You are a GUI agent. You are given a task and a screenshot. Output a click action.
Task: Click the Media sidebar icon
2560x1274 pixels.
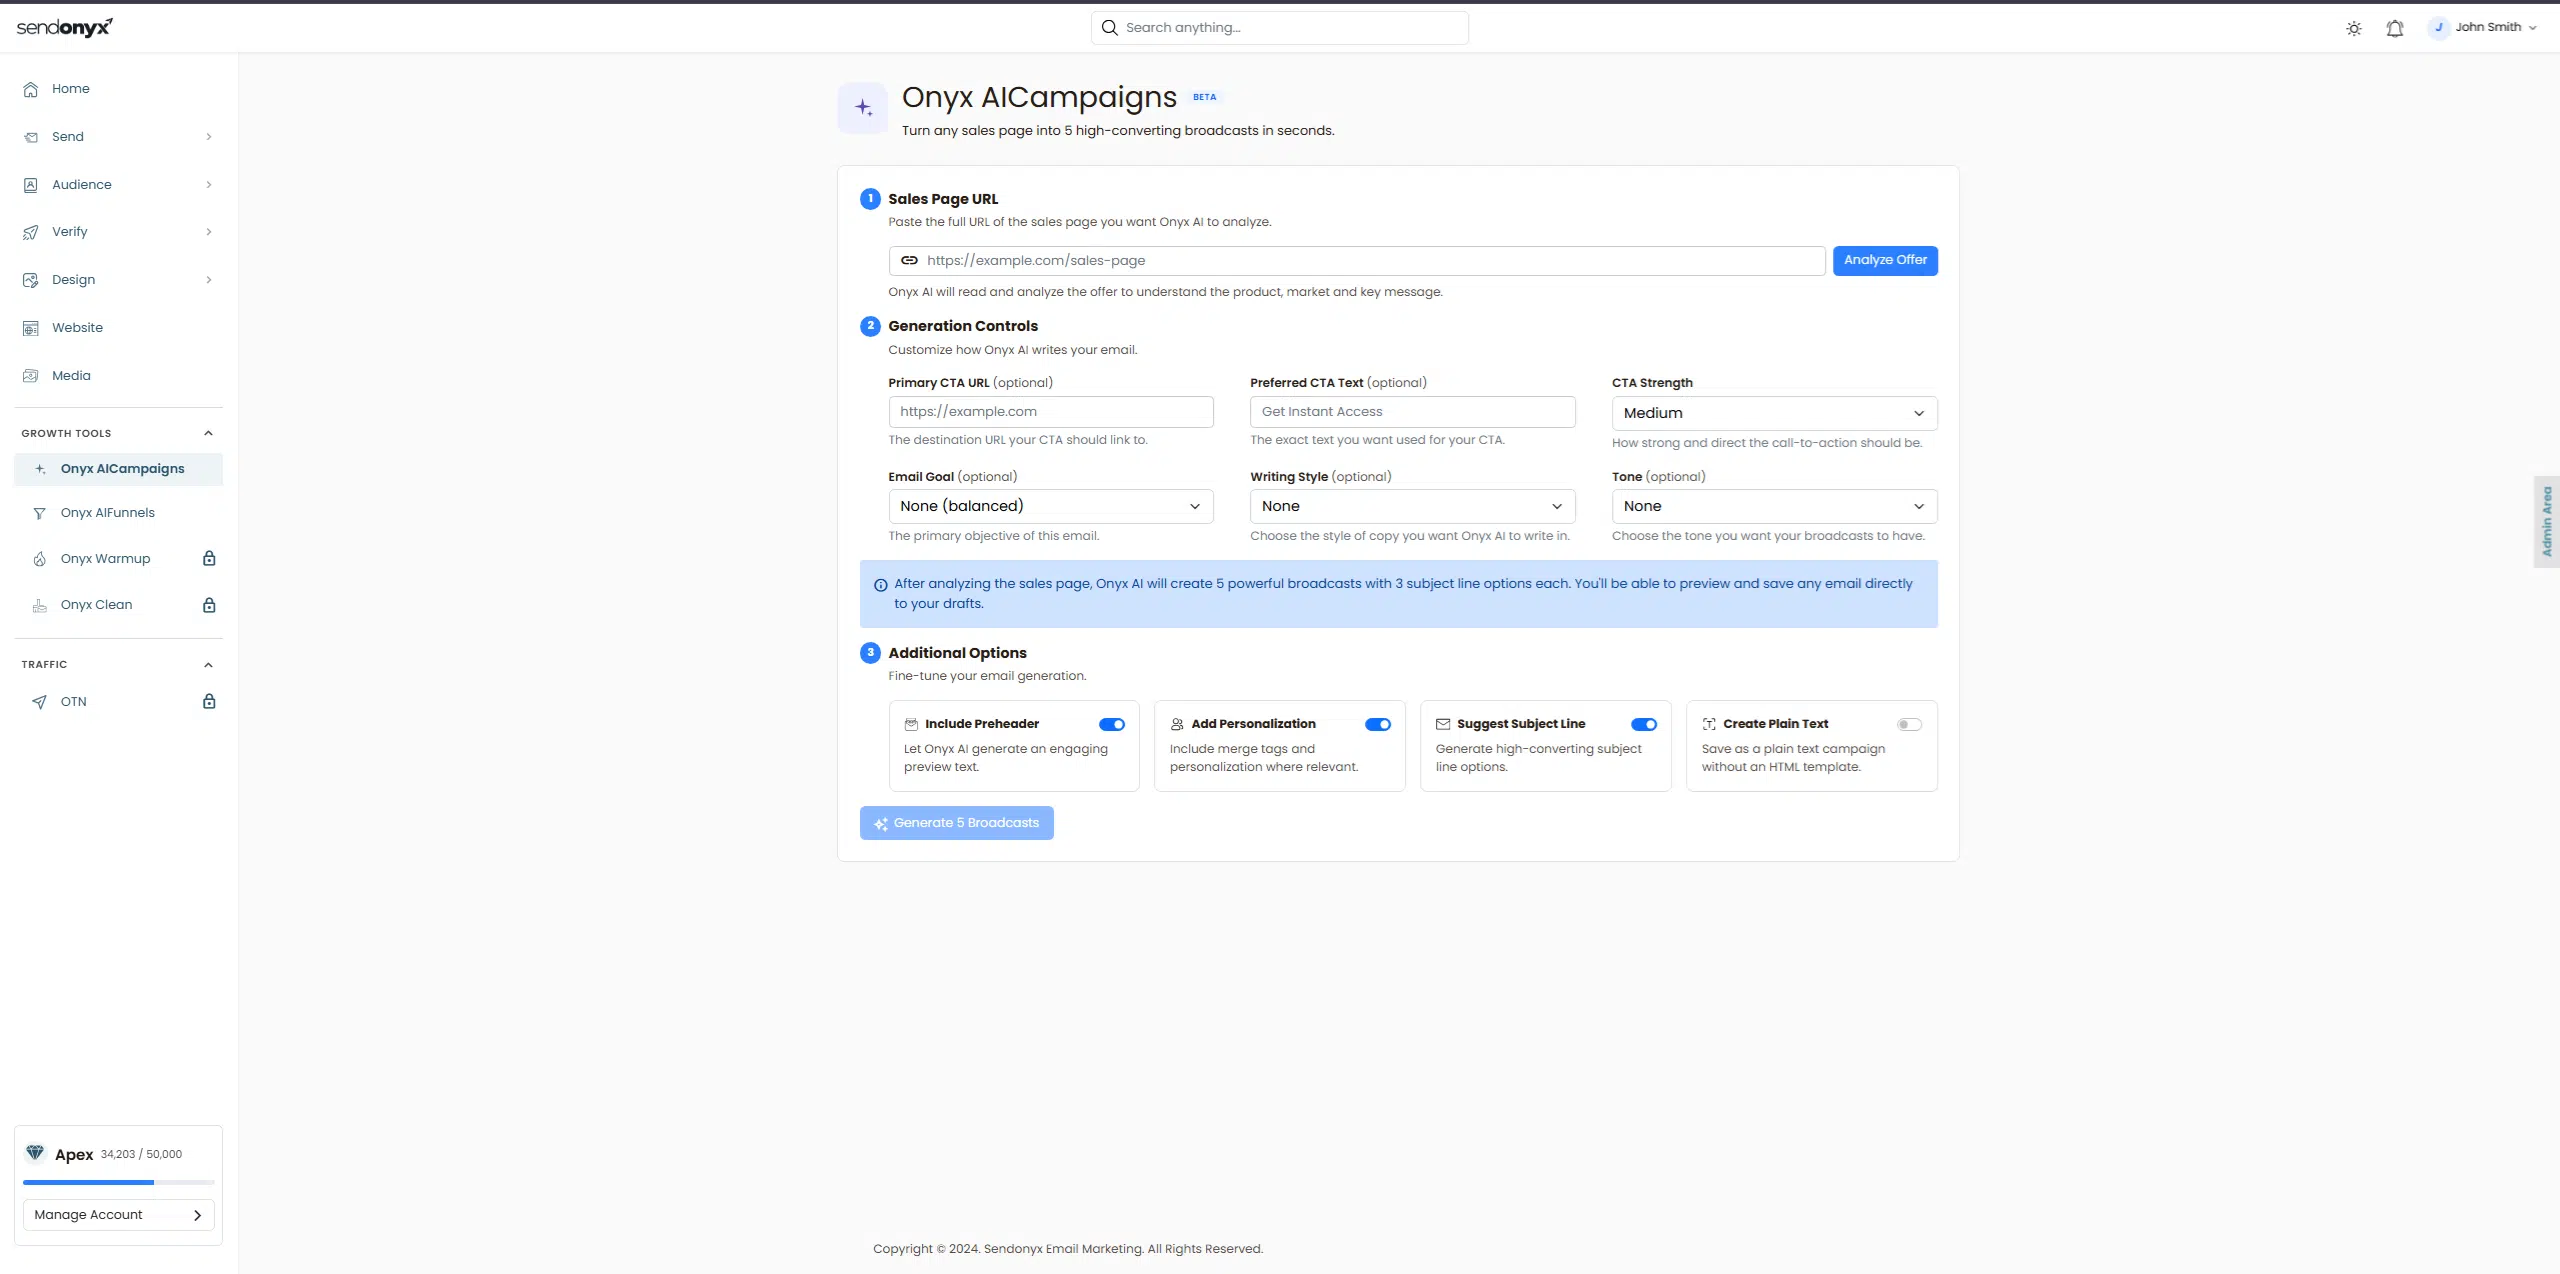(31, 376)
